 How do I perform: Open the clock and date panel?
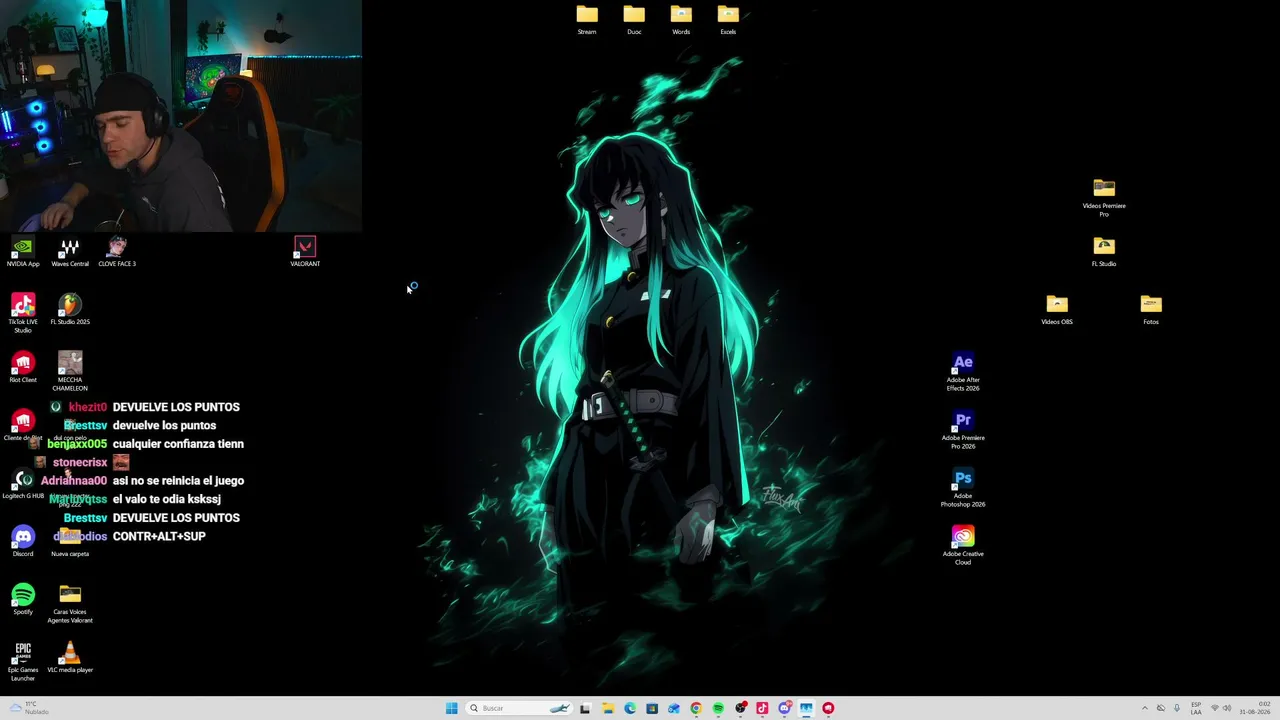tap(1255, 708)
